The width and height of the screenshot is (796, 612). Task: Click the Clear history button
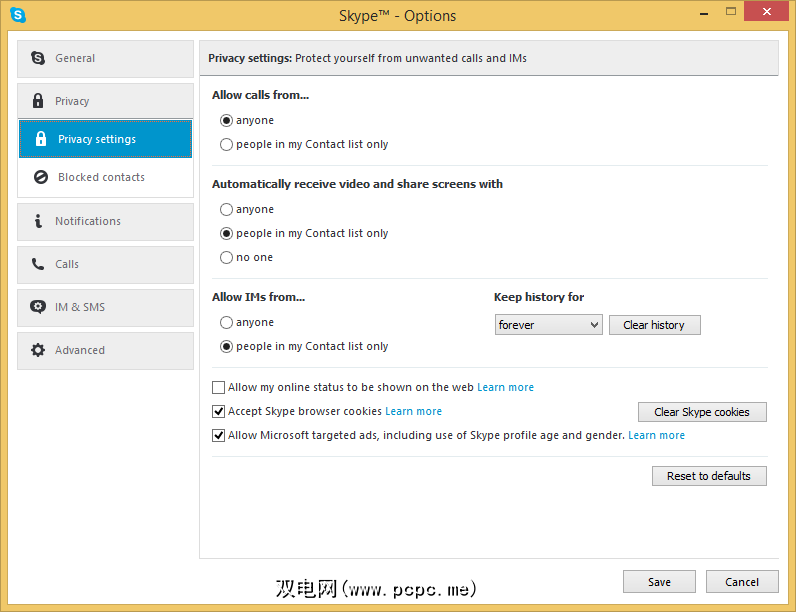pyautogui.click(x=654, y=325)
